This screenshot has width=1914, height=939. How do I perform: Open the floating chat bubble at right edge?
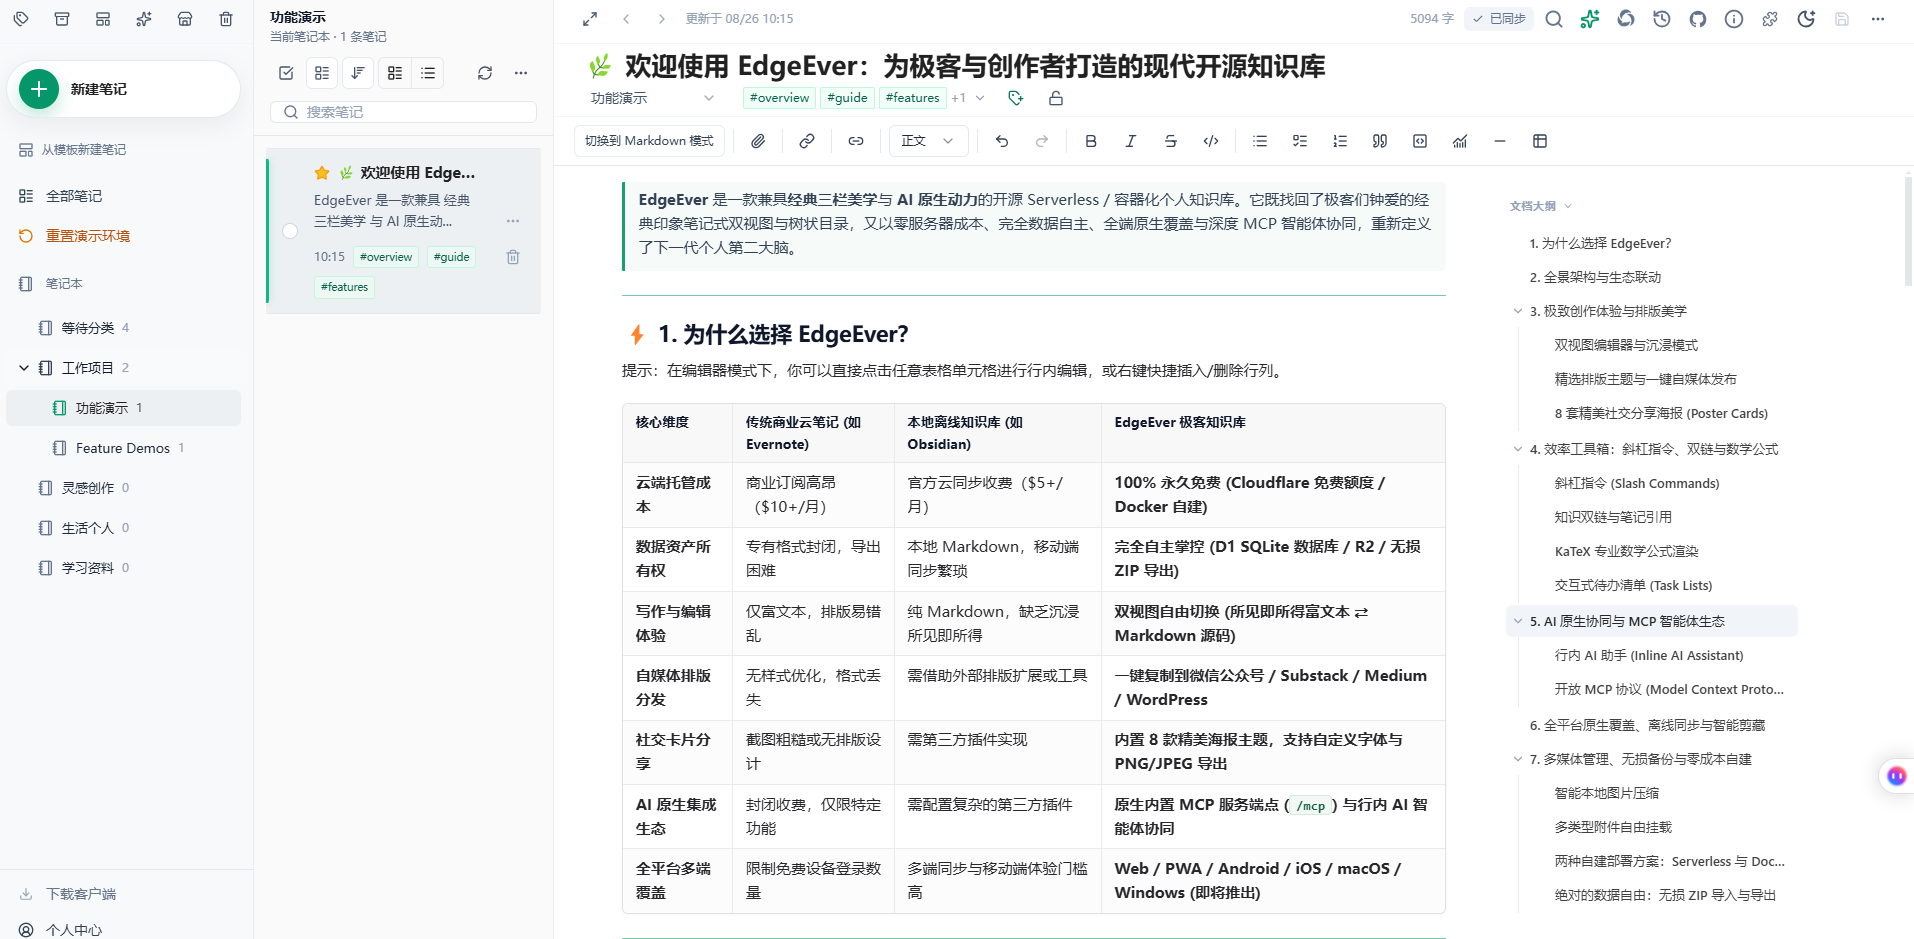[x=1896, y=776]
